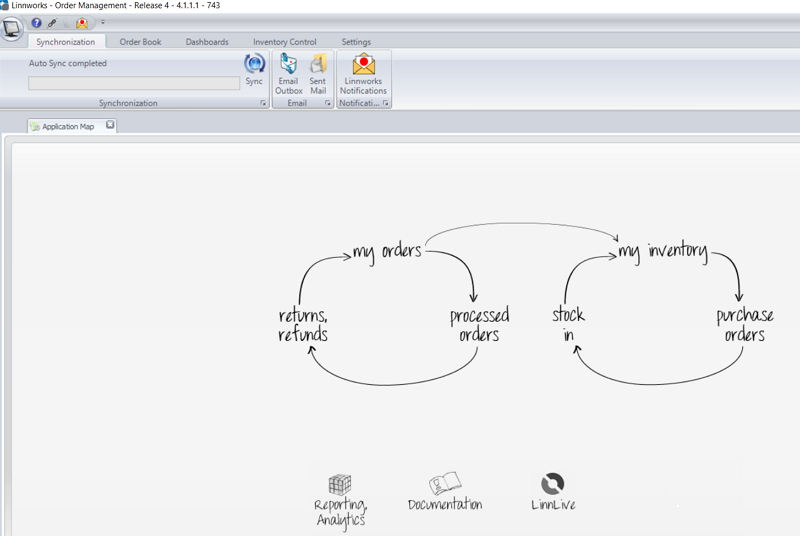Open Sent Mail
This screenshot has width=800, height=536.
click(318, 74)
